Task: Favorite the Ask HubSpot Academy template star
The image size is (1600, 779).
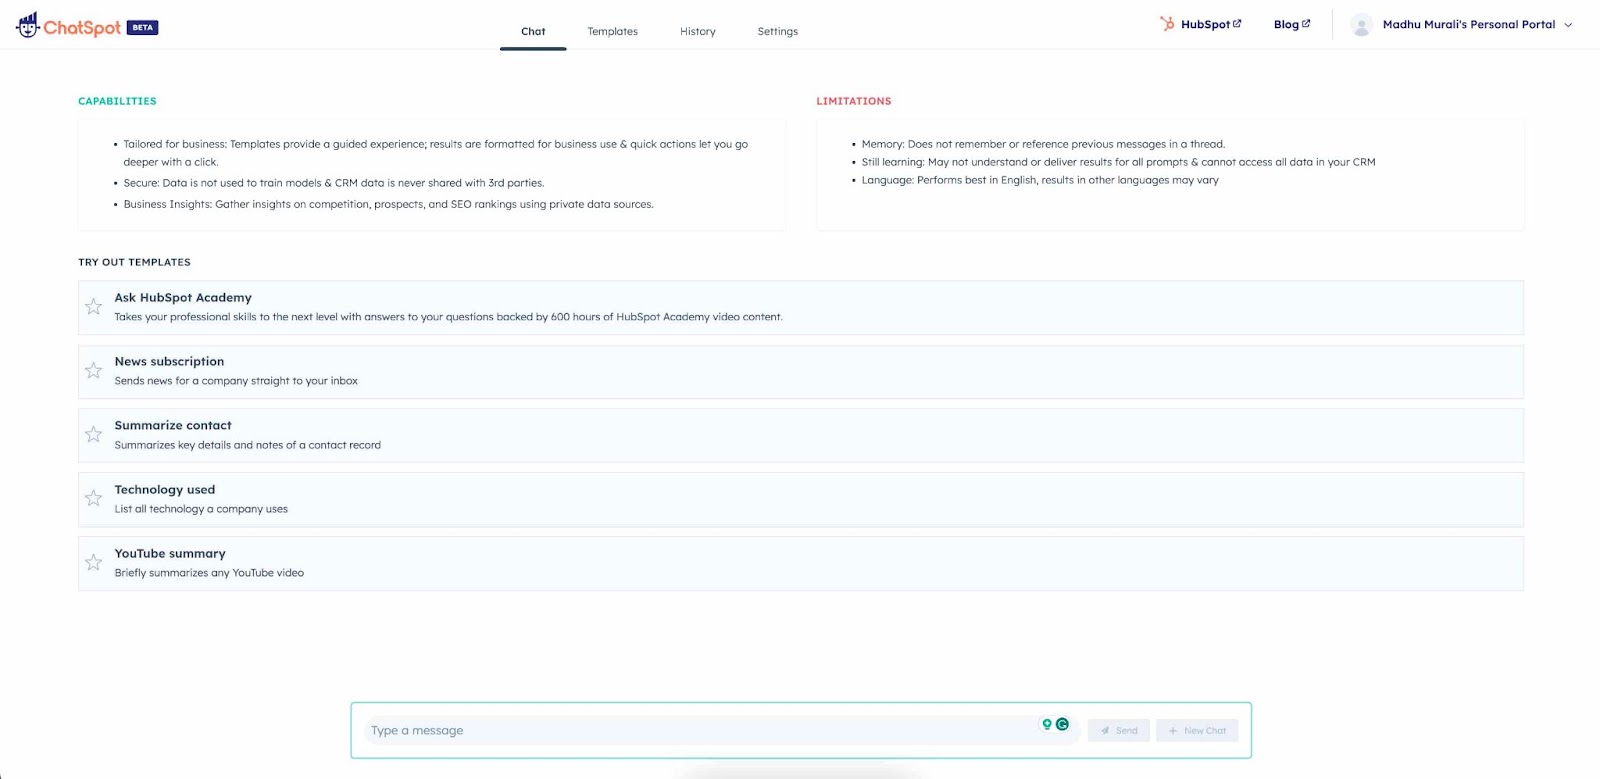Action: [x=93, y=307]
